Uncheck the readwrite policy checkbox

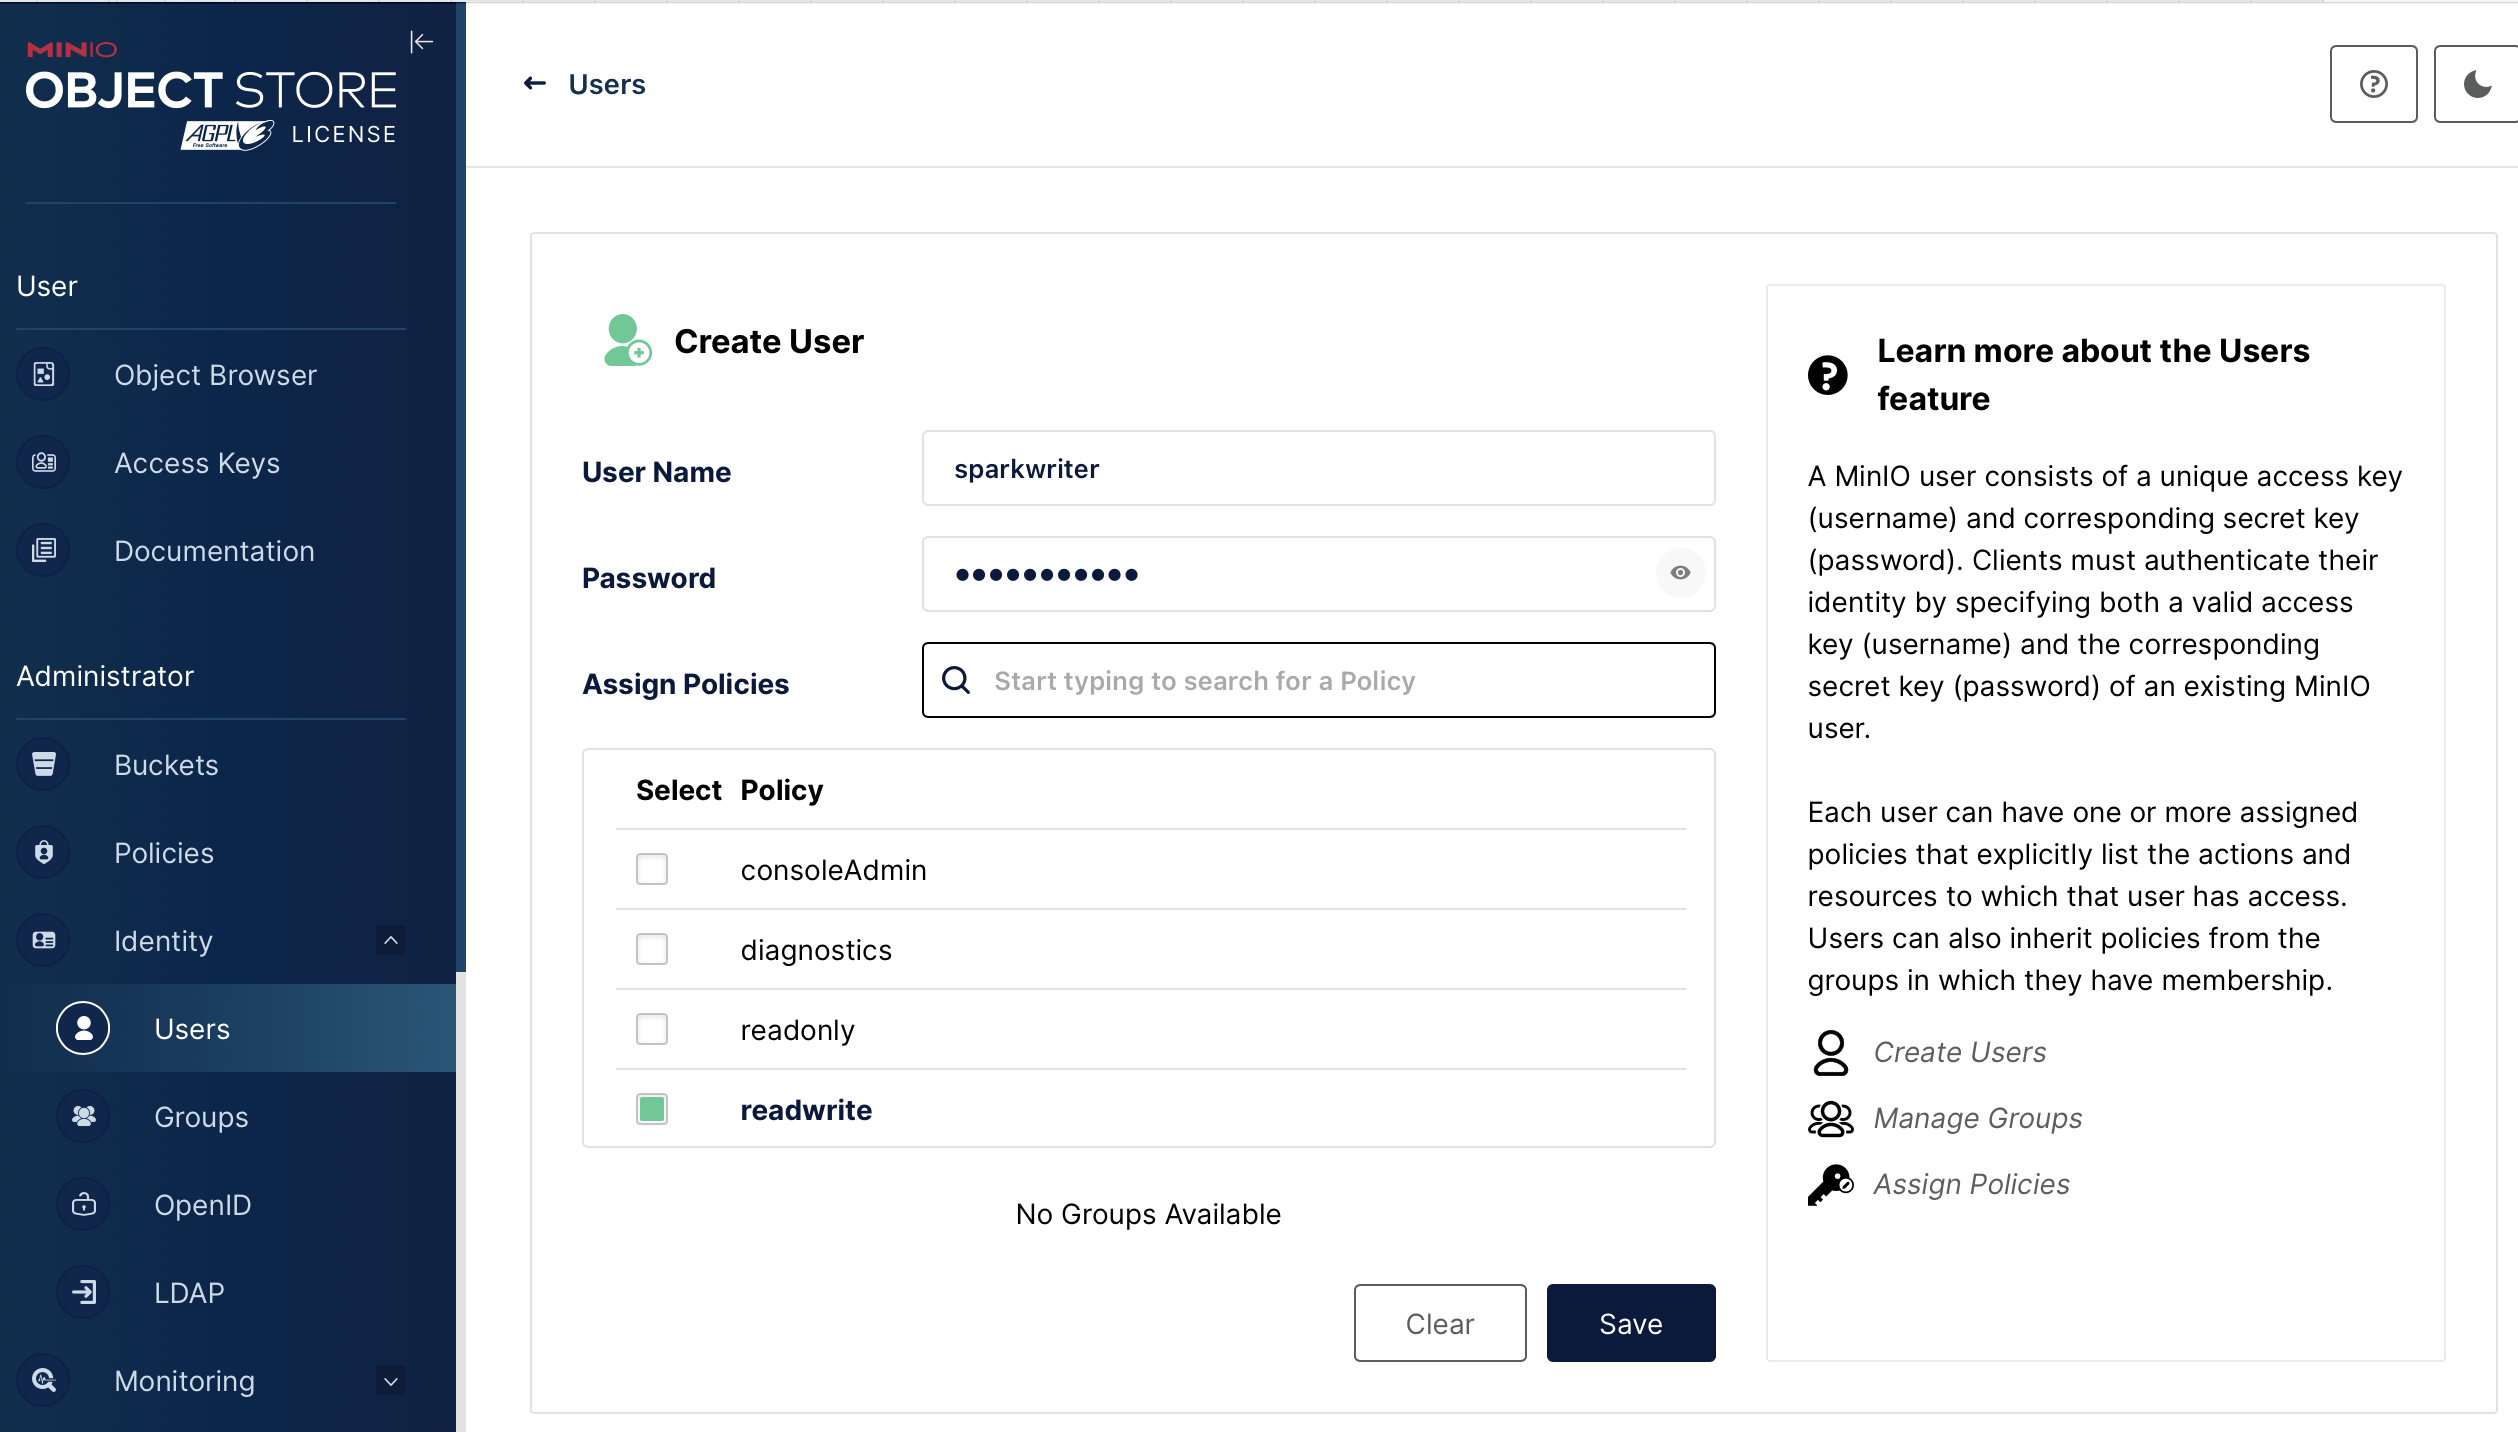652,1109
